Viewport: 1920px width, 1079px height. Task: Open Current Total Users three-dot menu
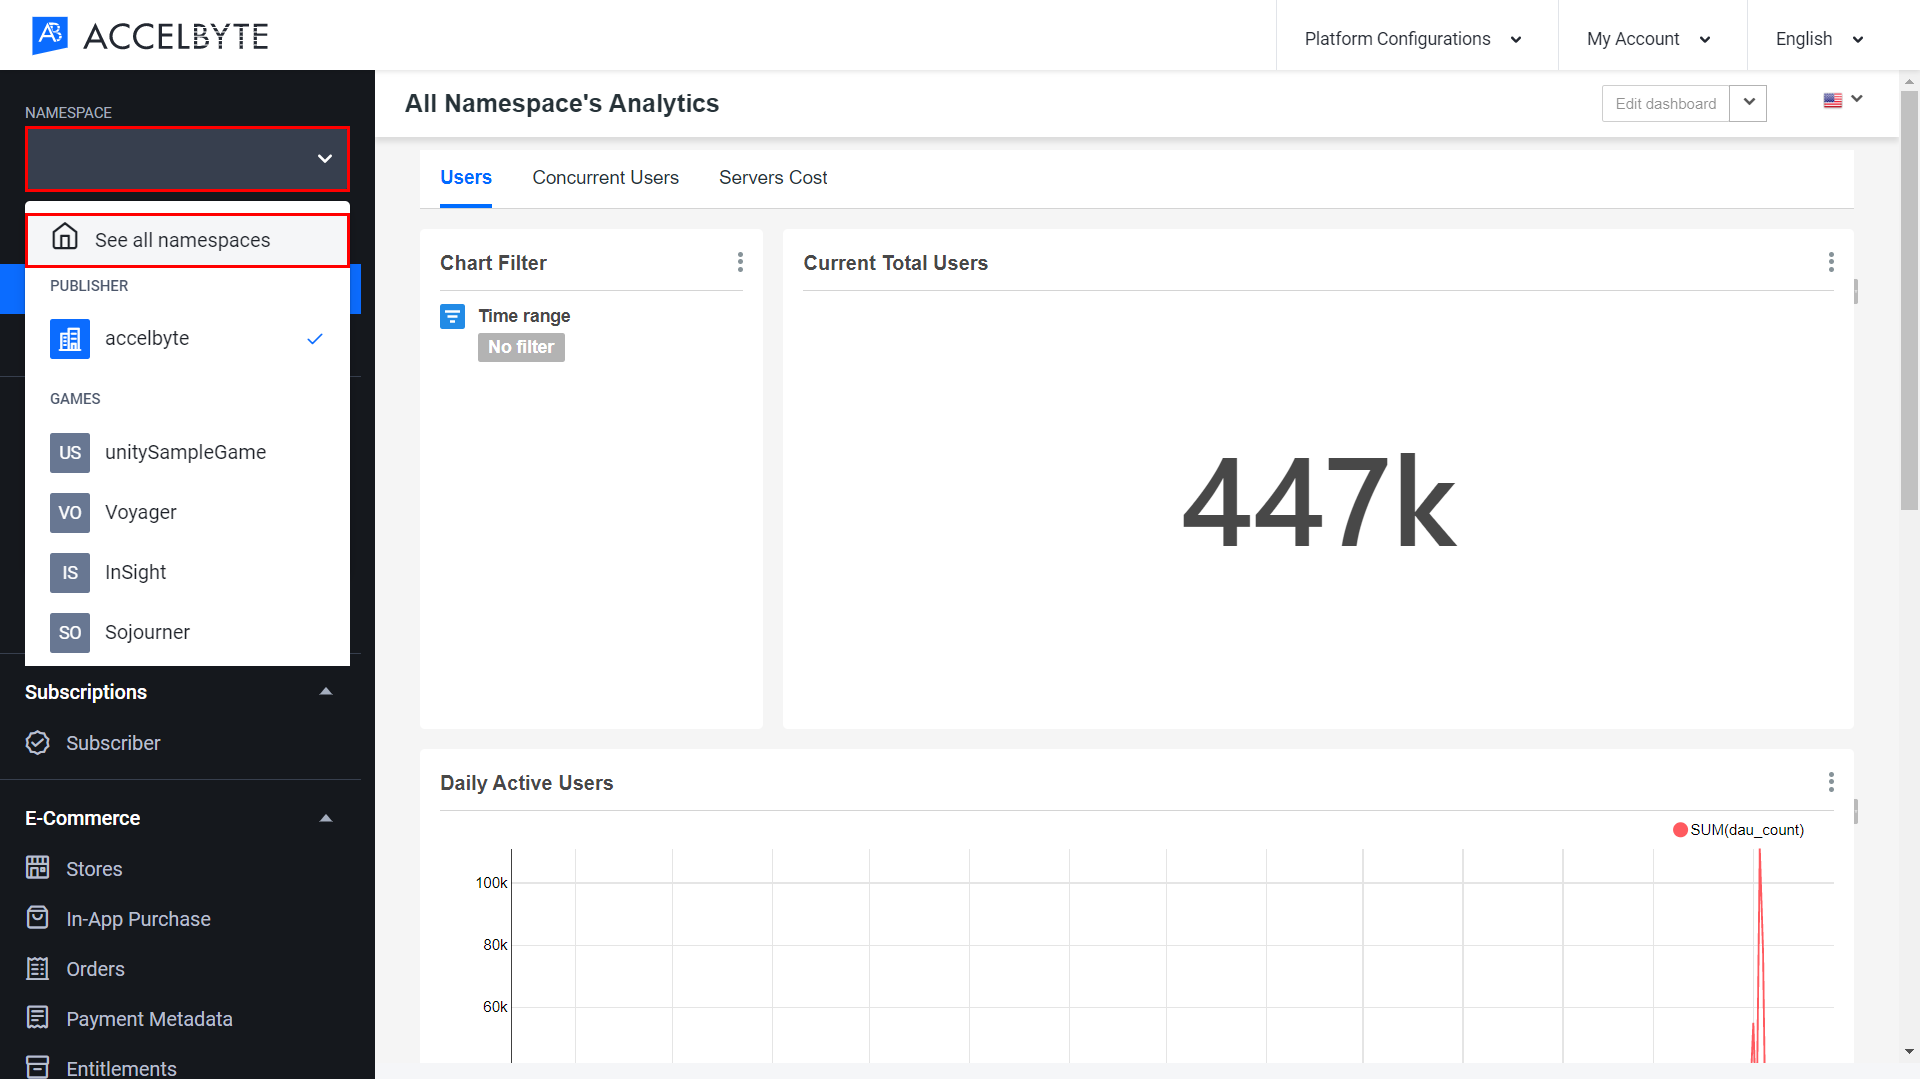click(1831, 262)
